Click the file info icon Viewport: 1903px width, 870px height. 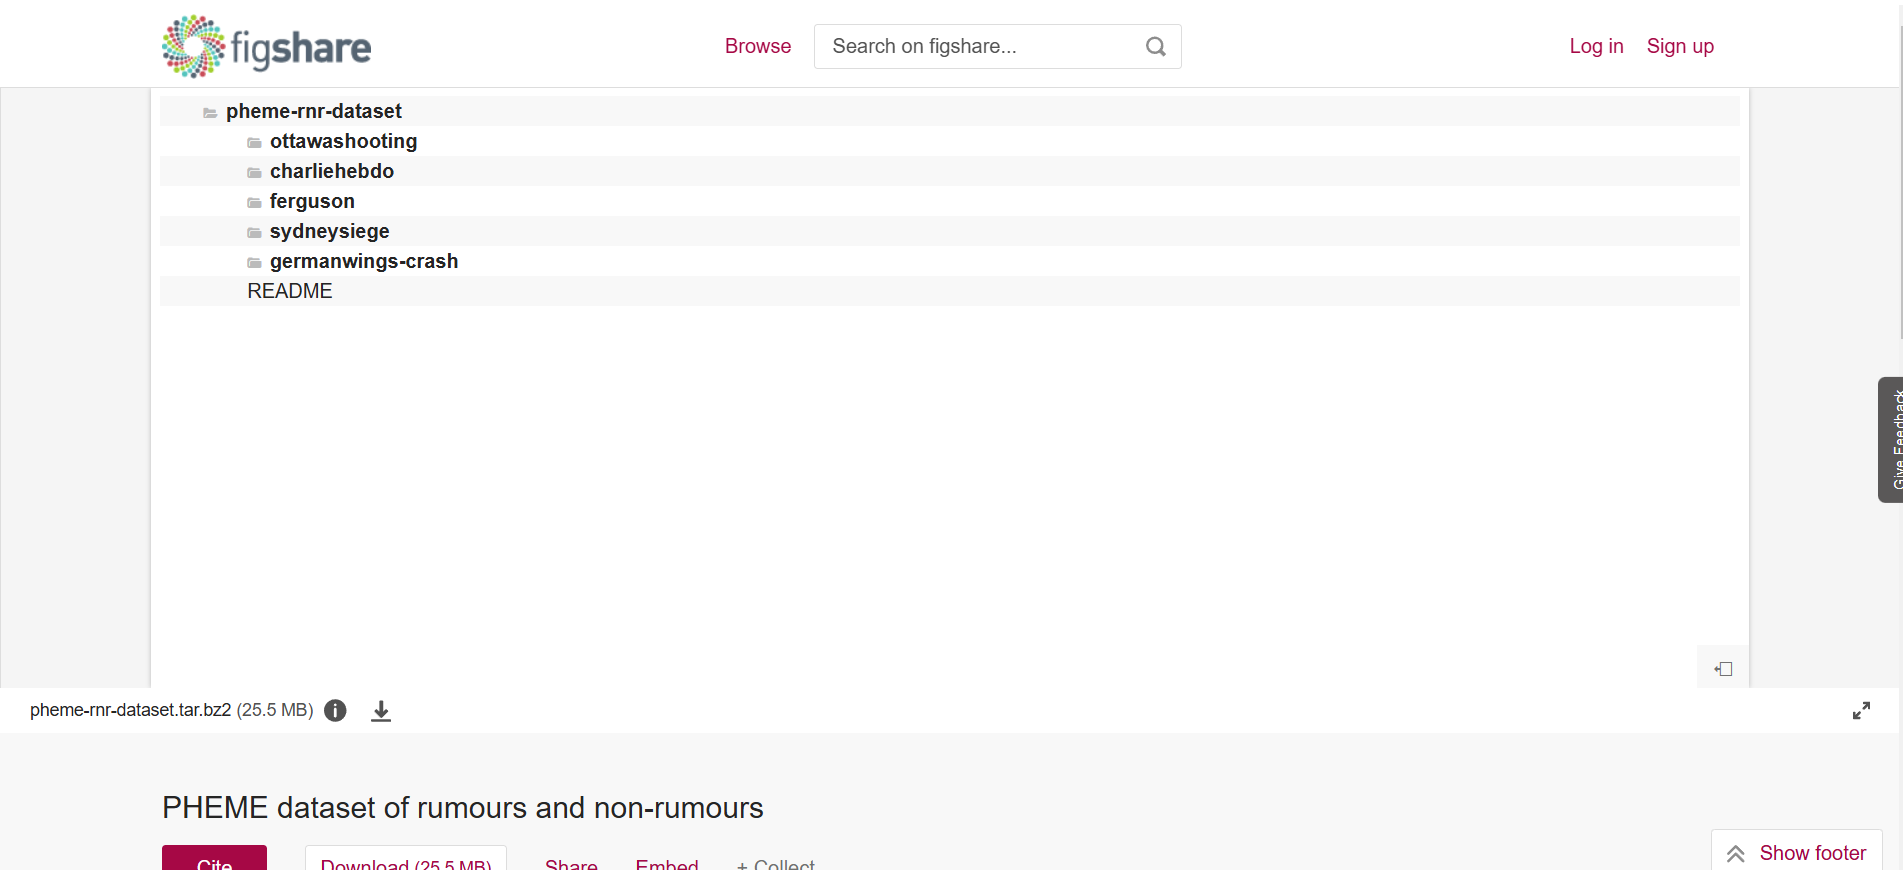pyautogui.click(x=335, y=710)
